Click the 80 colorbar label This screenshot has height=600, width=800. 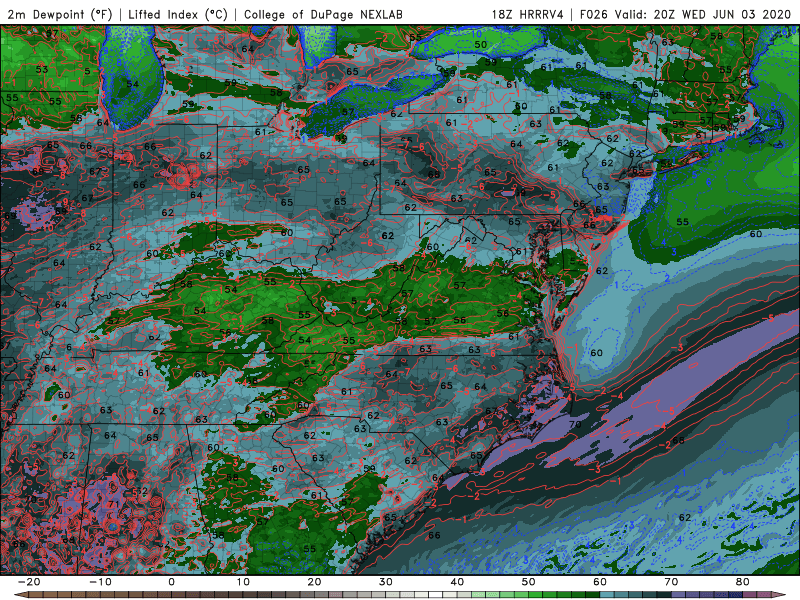click(x=743, y=582)
